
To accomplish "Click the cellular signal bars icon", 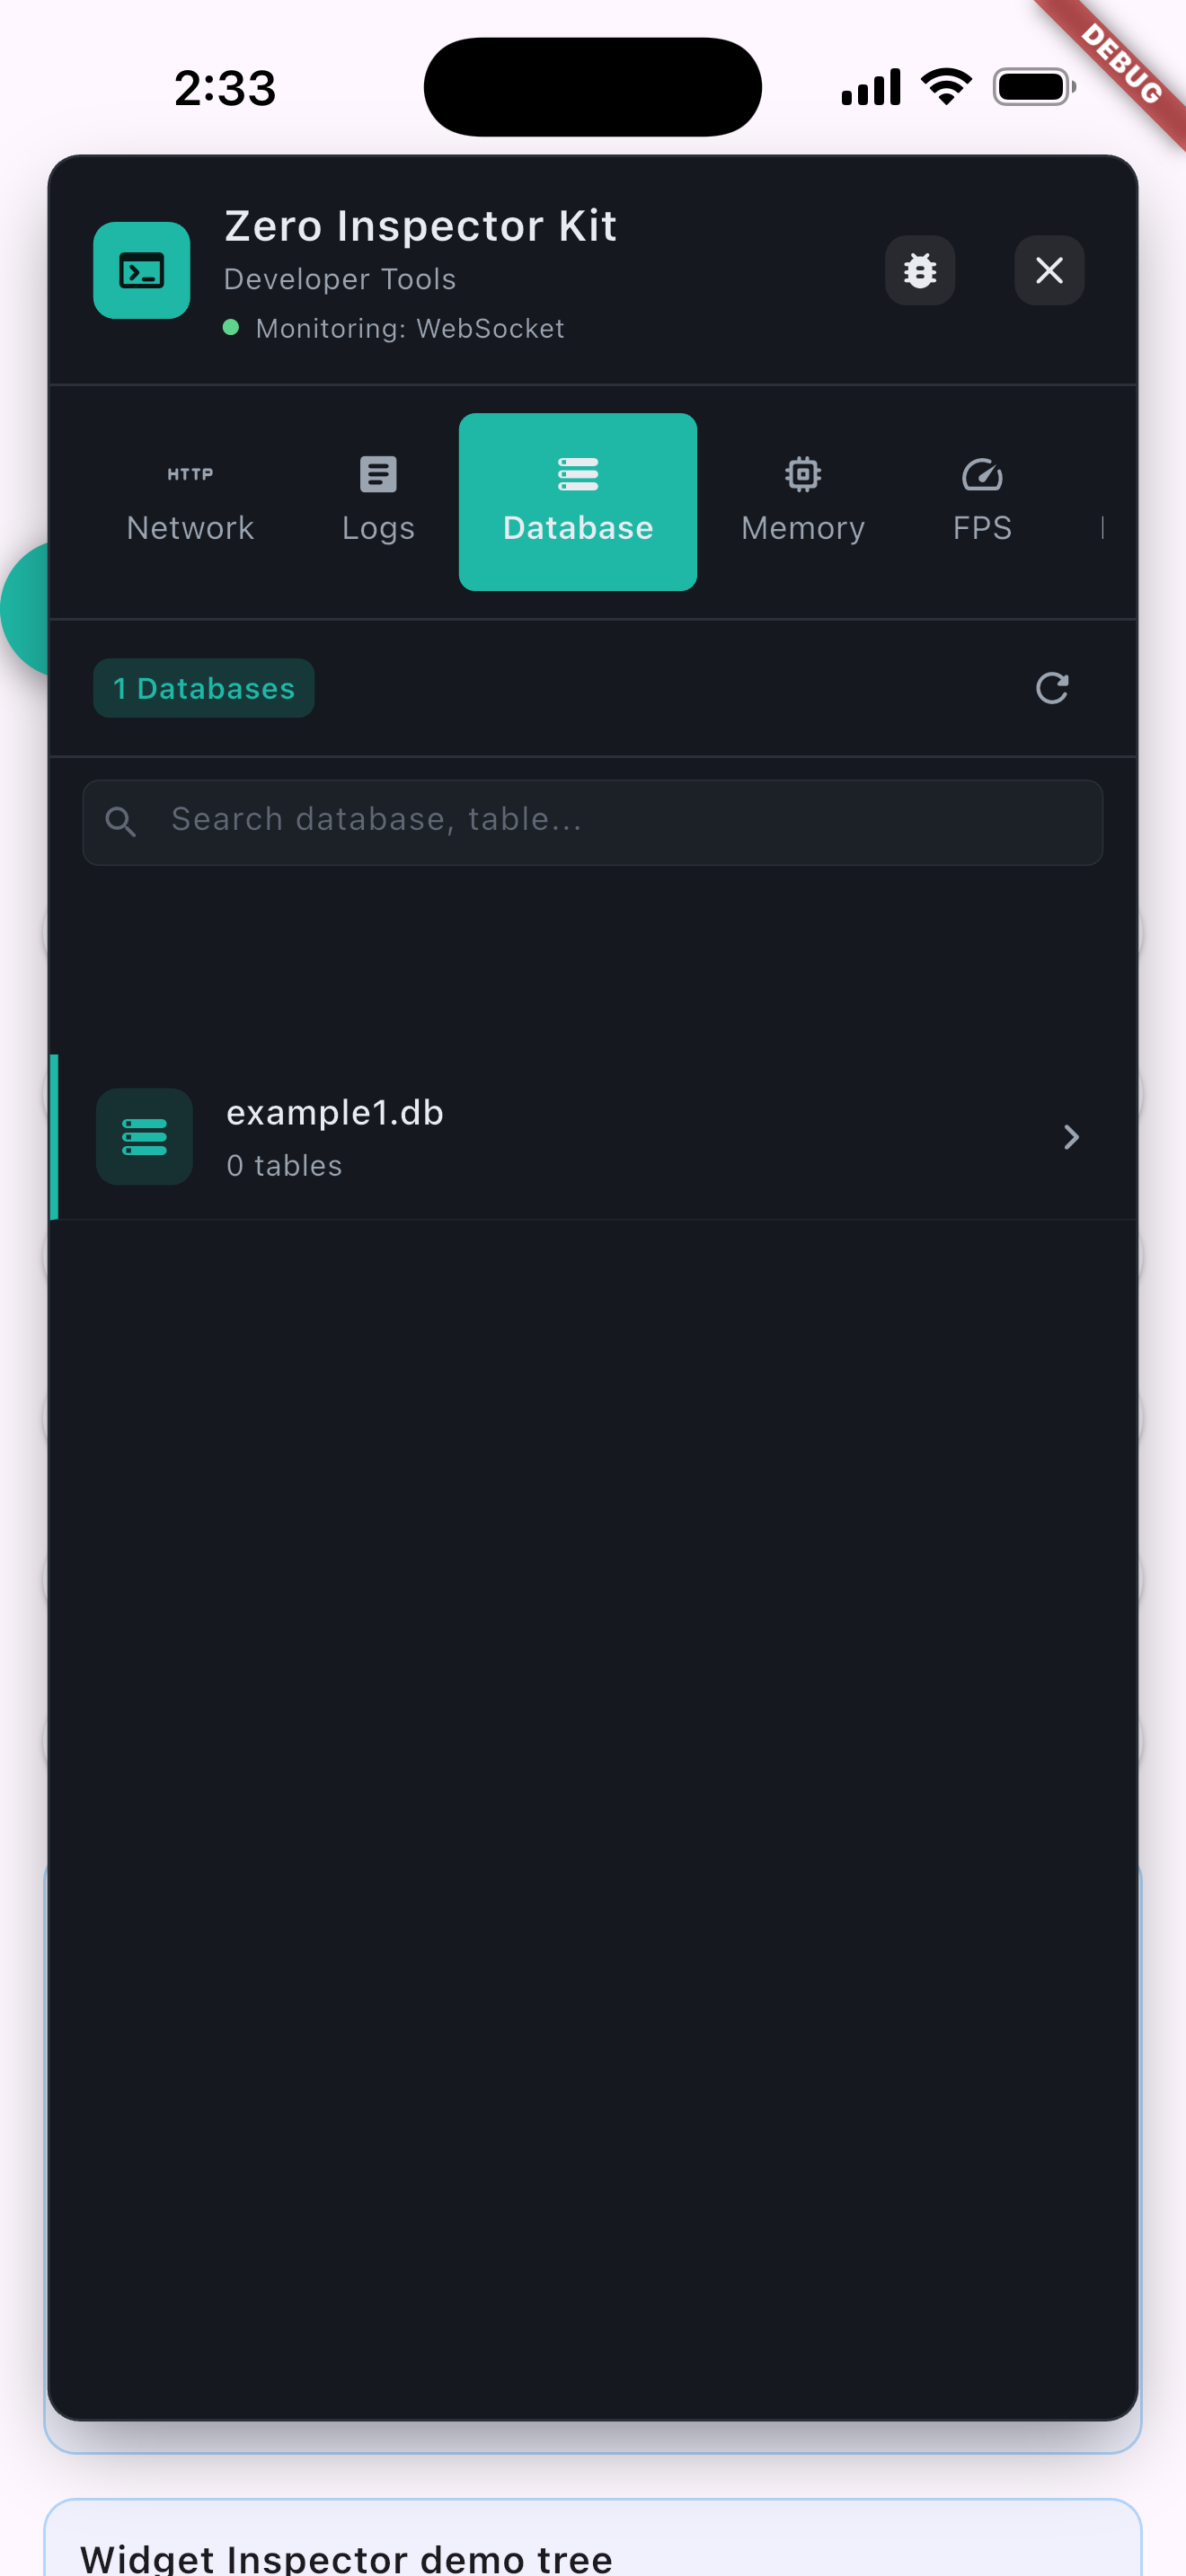I will point(871,87).
